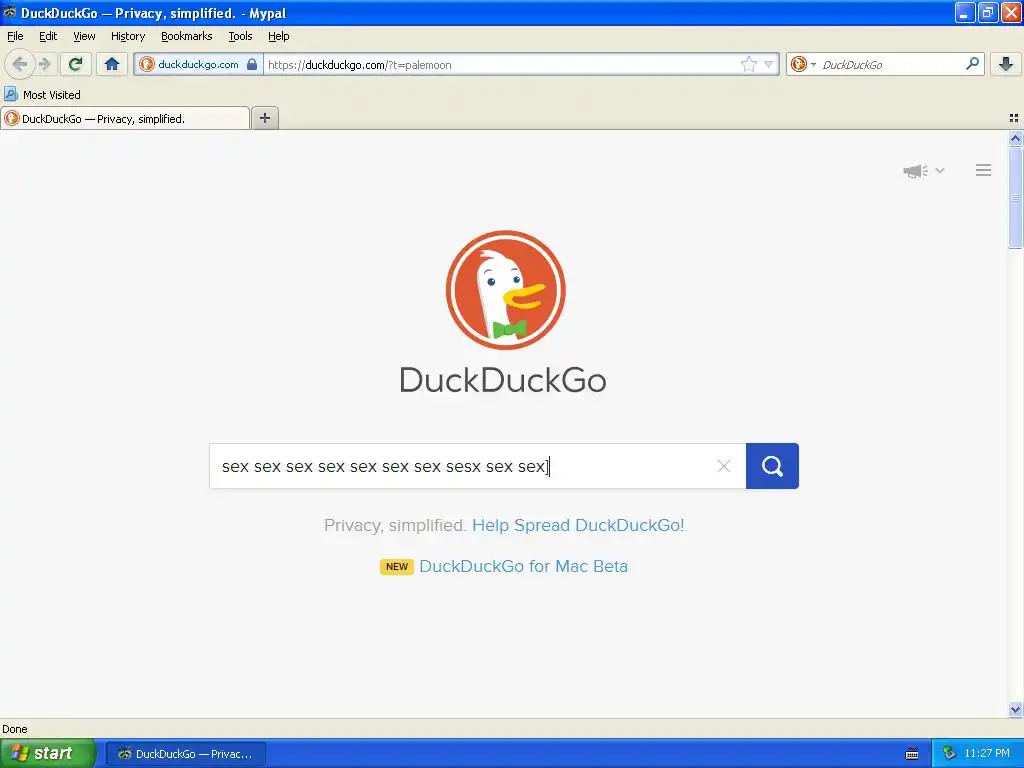
Task: Click the toolbar search magnifier icon
Action: 972,64
